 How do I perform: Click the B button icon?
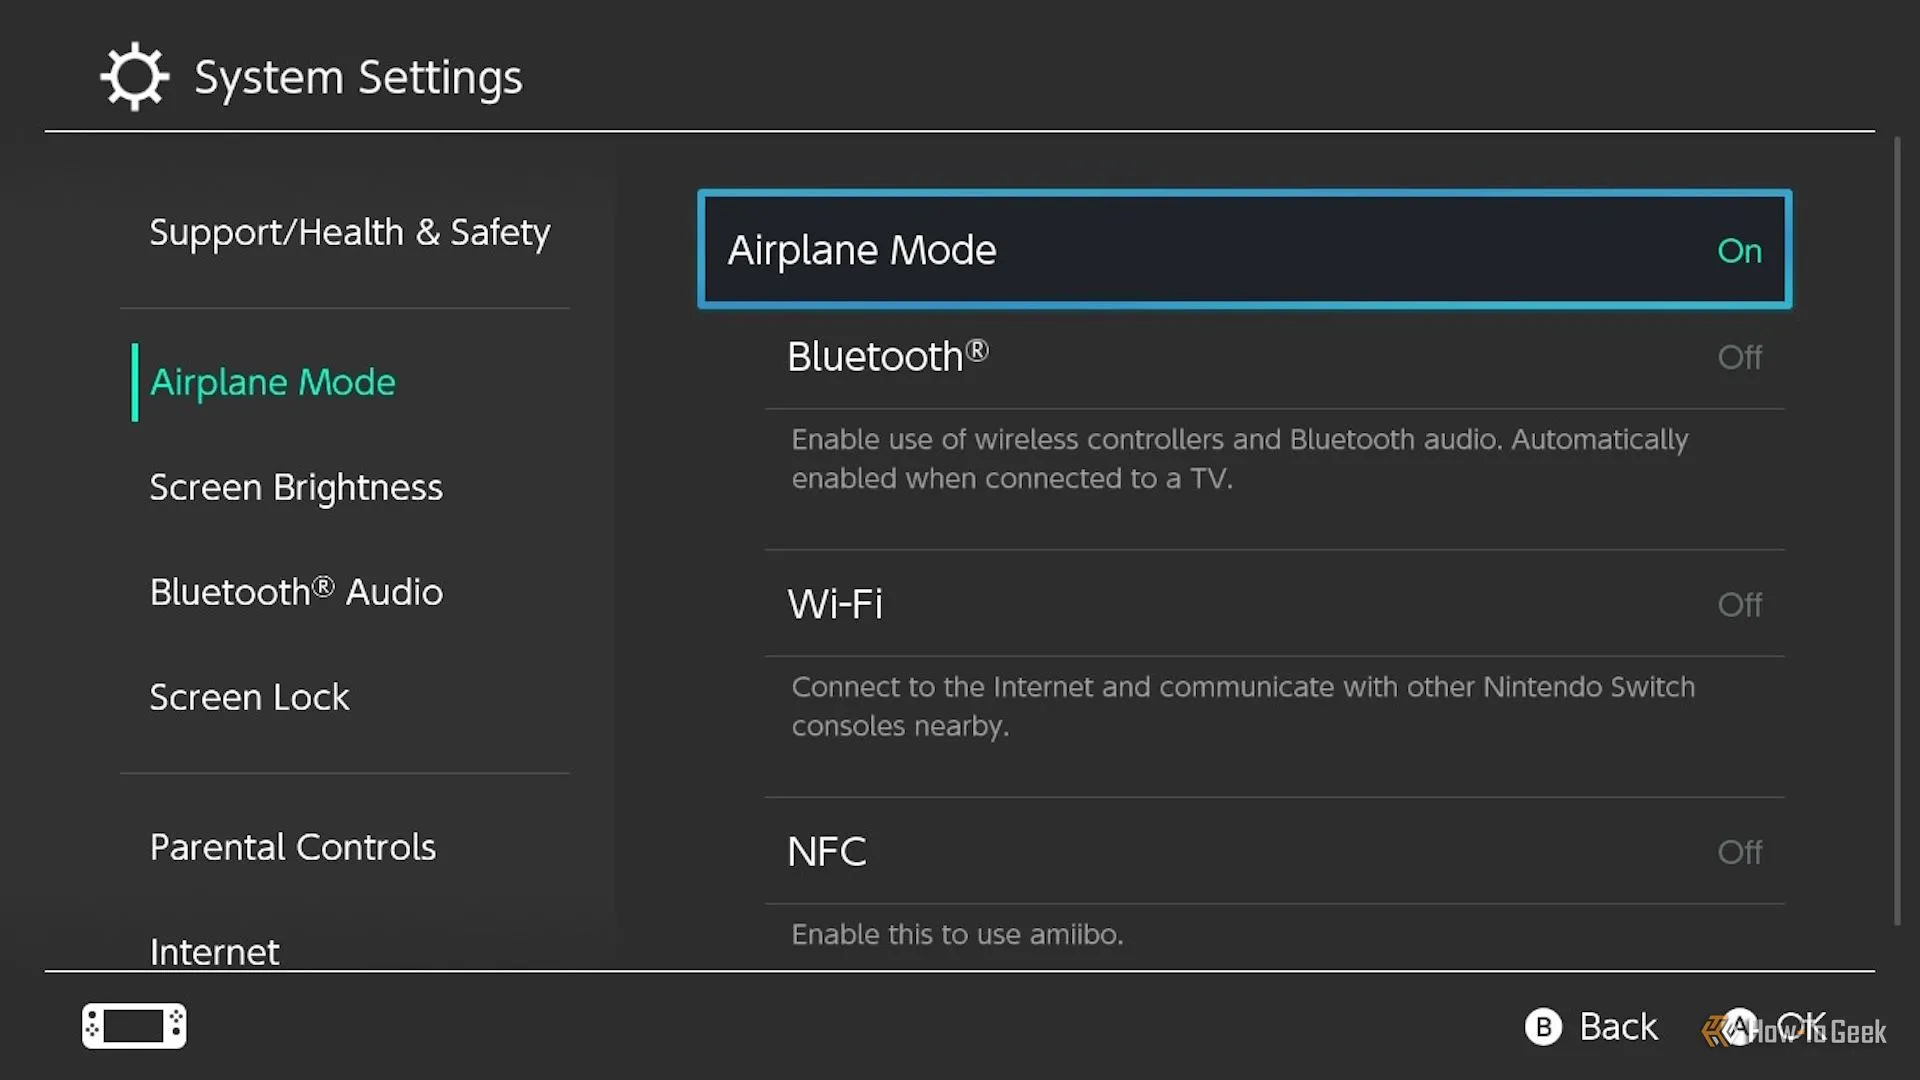point(1543,1027)
